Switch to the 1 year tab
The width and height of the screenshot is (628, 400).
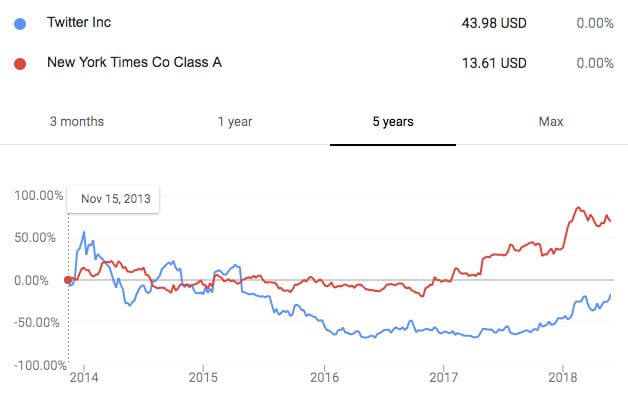[235, 122]
